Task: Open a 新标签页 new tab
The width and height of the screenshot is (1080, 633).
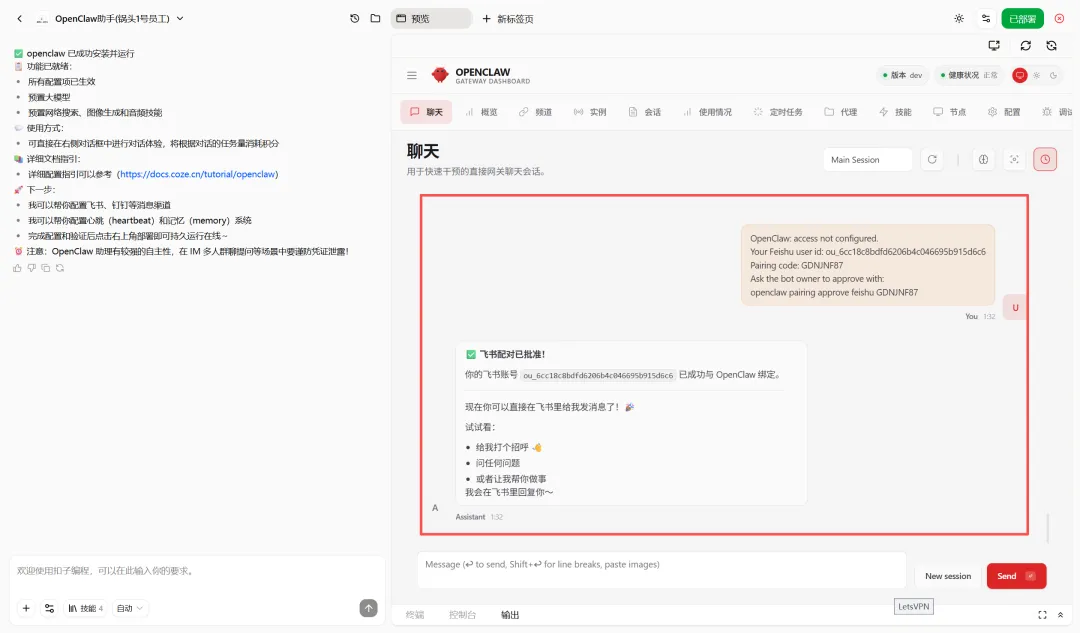Action: 508,19
